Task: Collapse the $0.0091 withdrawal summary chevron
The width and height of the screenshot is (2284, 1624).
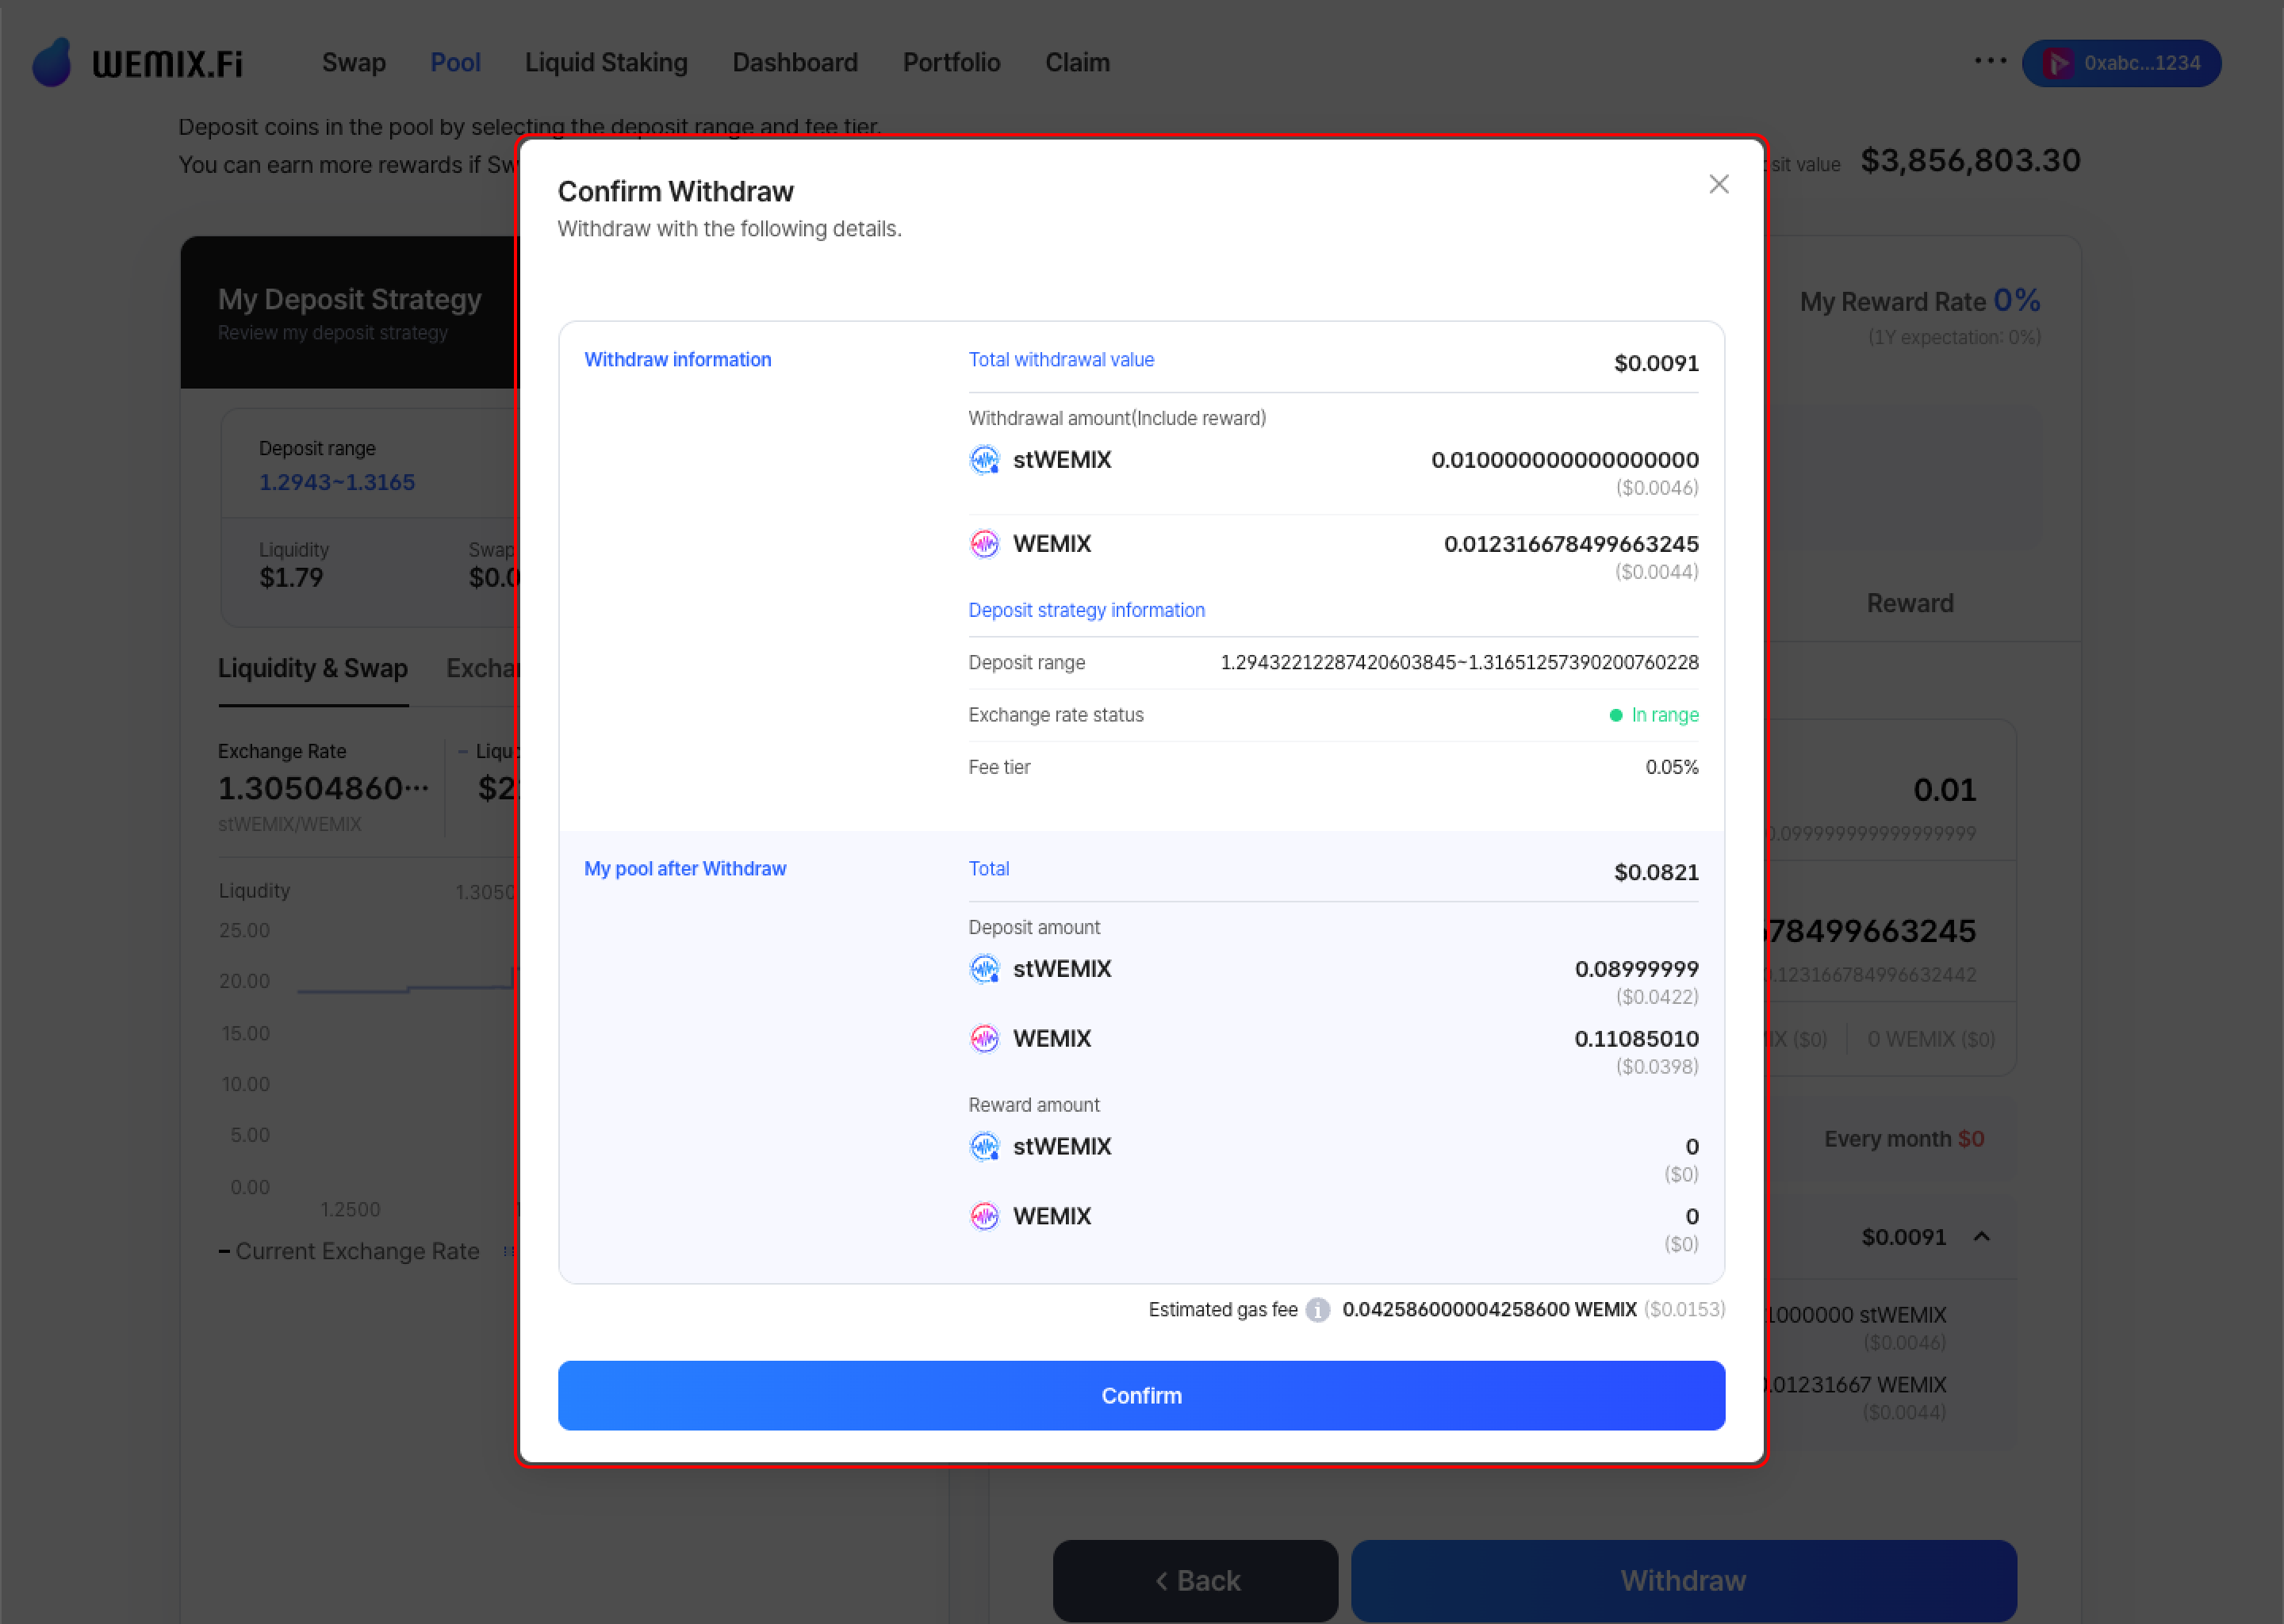Action: (x=1981, y=1237)
